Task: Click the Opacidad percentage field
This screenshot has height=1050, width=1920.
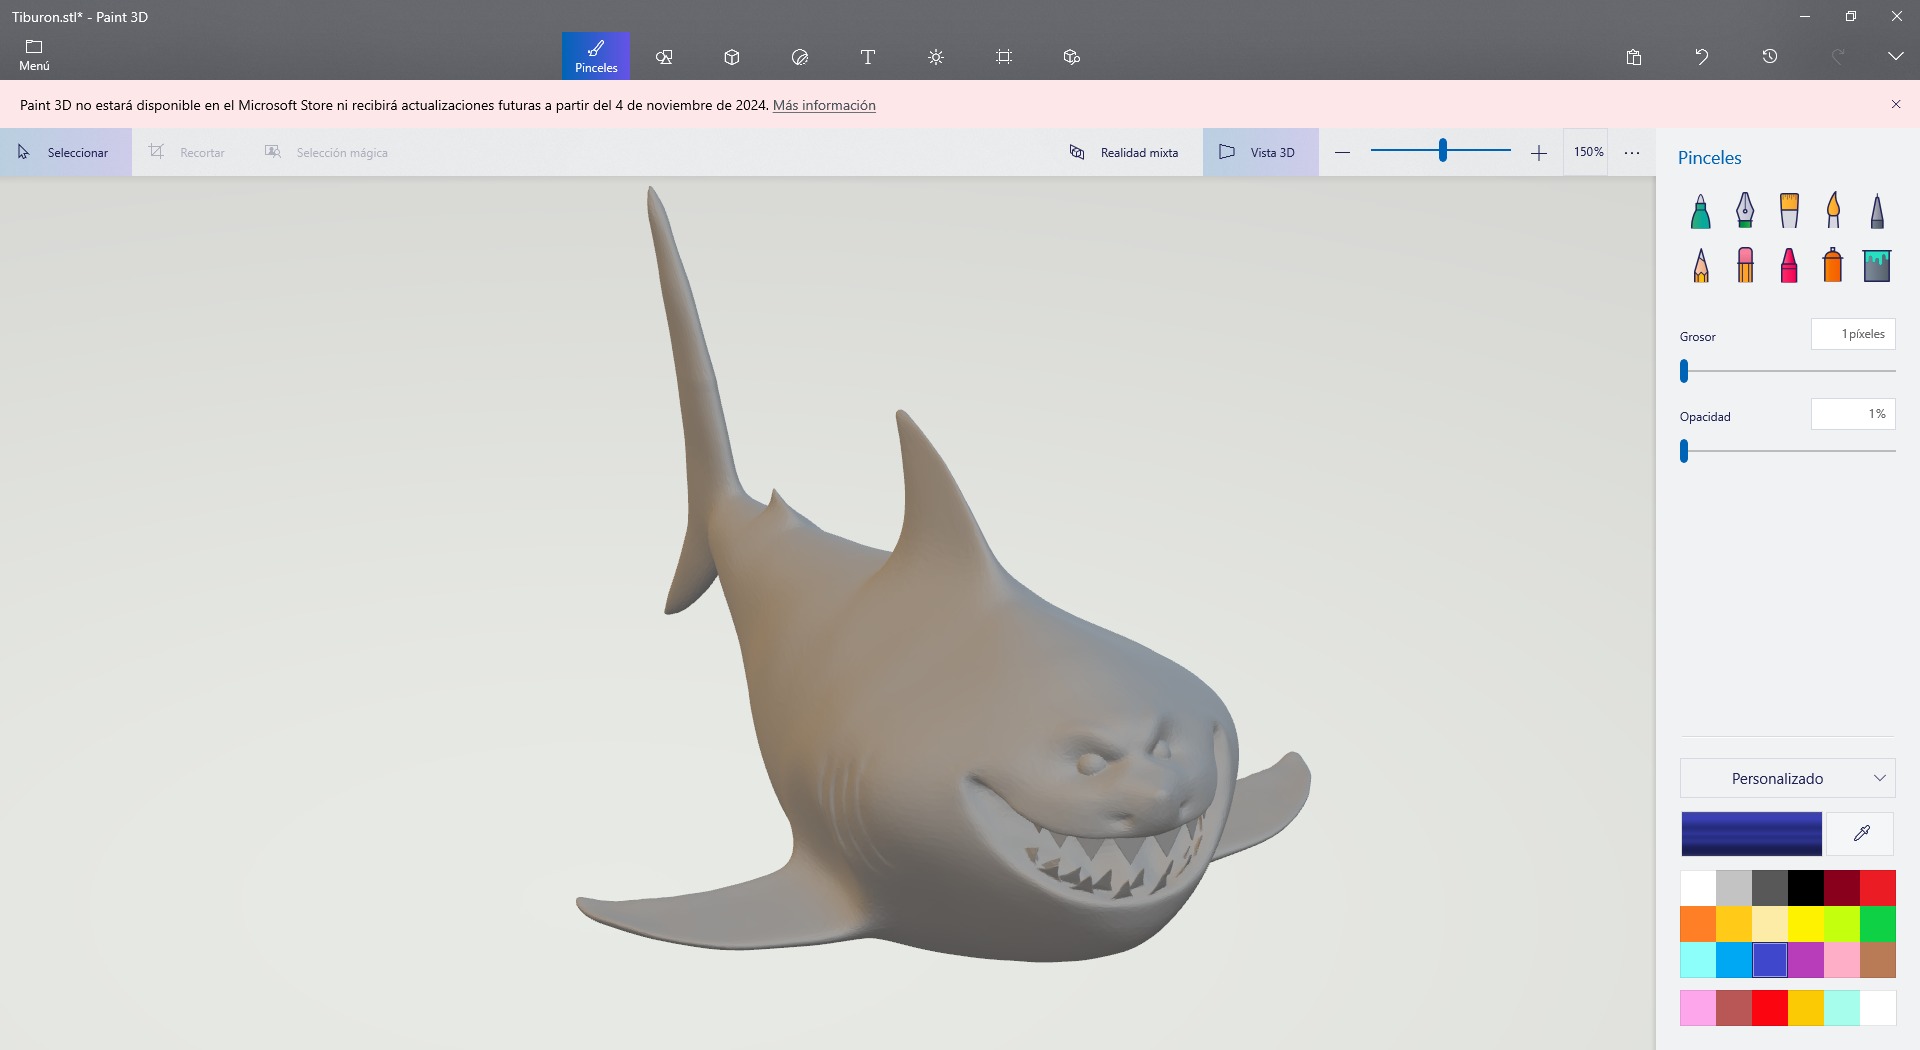Action: [1853, 414]
